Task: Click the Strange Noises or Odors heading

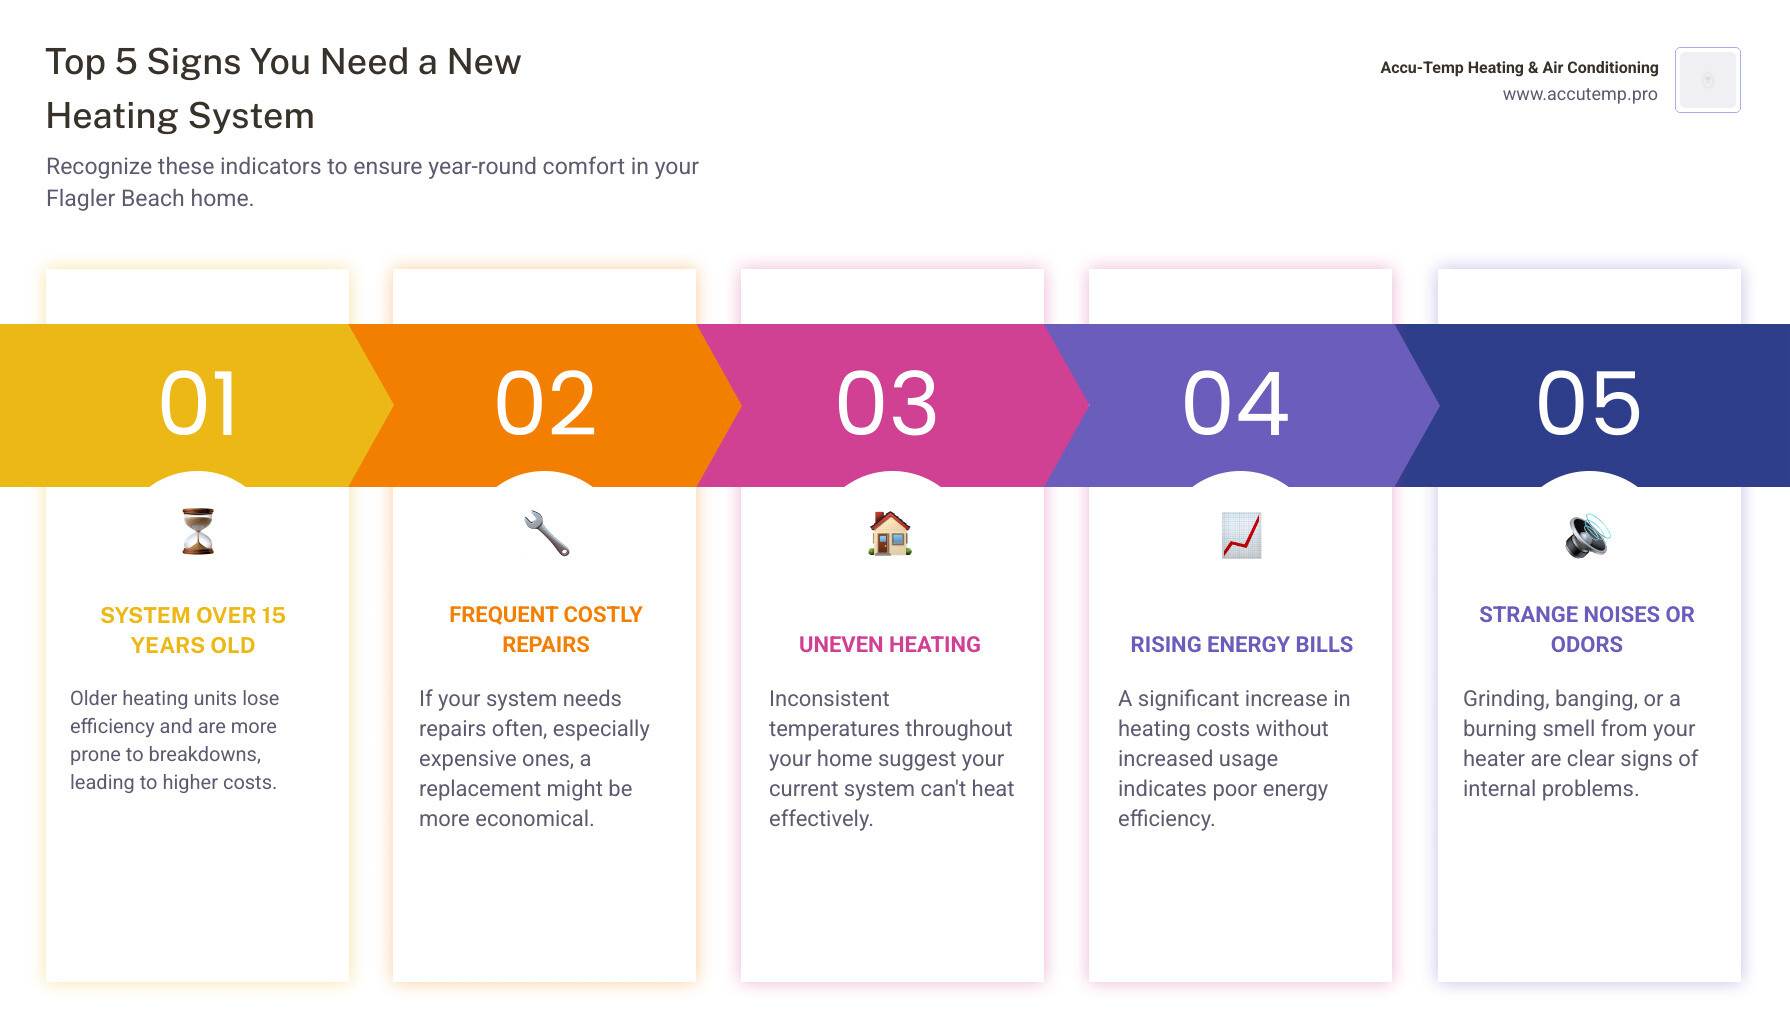Action: (1587, 629)
